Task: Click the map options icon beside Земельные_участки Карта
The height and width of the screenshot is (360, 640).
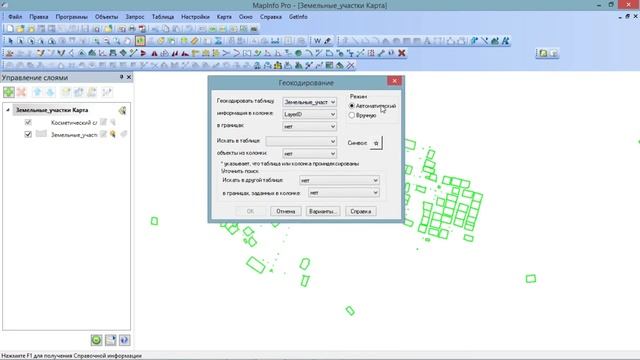Action: coord(122,110)
